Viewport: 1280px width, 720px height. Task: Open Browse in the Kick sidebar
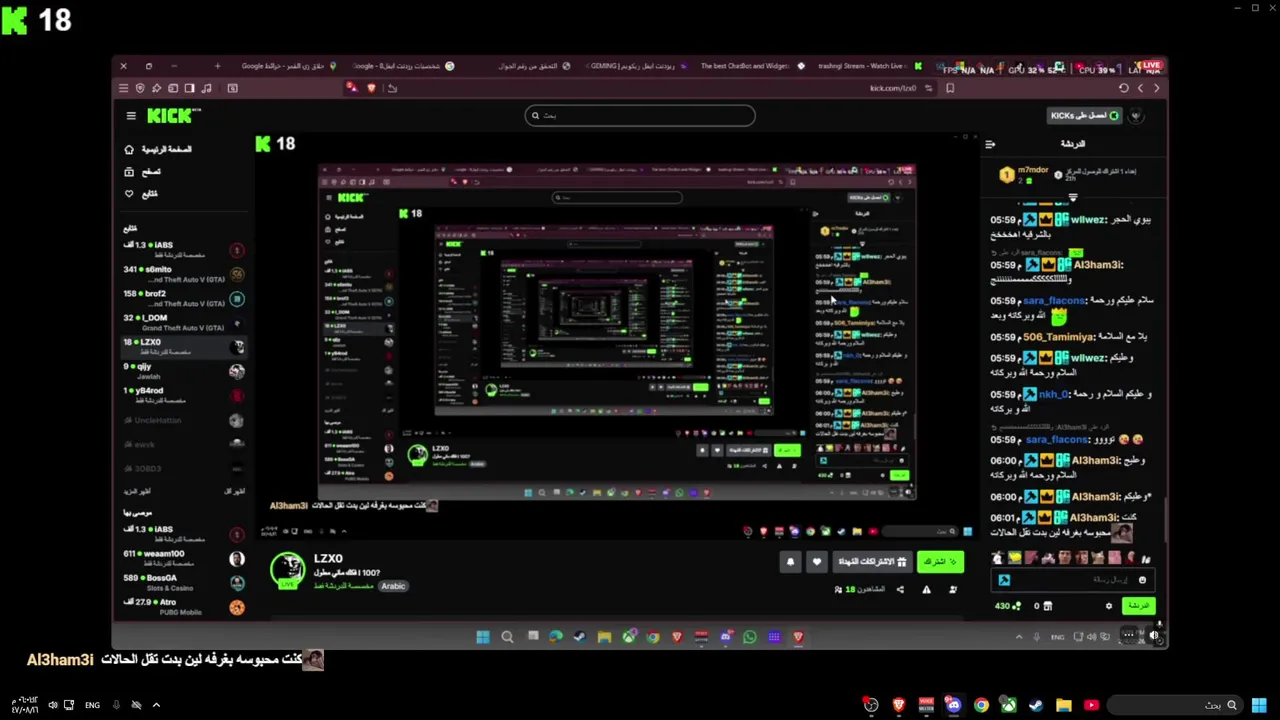[x=142, y=171]
